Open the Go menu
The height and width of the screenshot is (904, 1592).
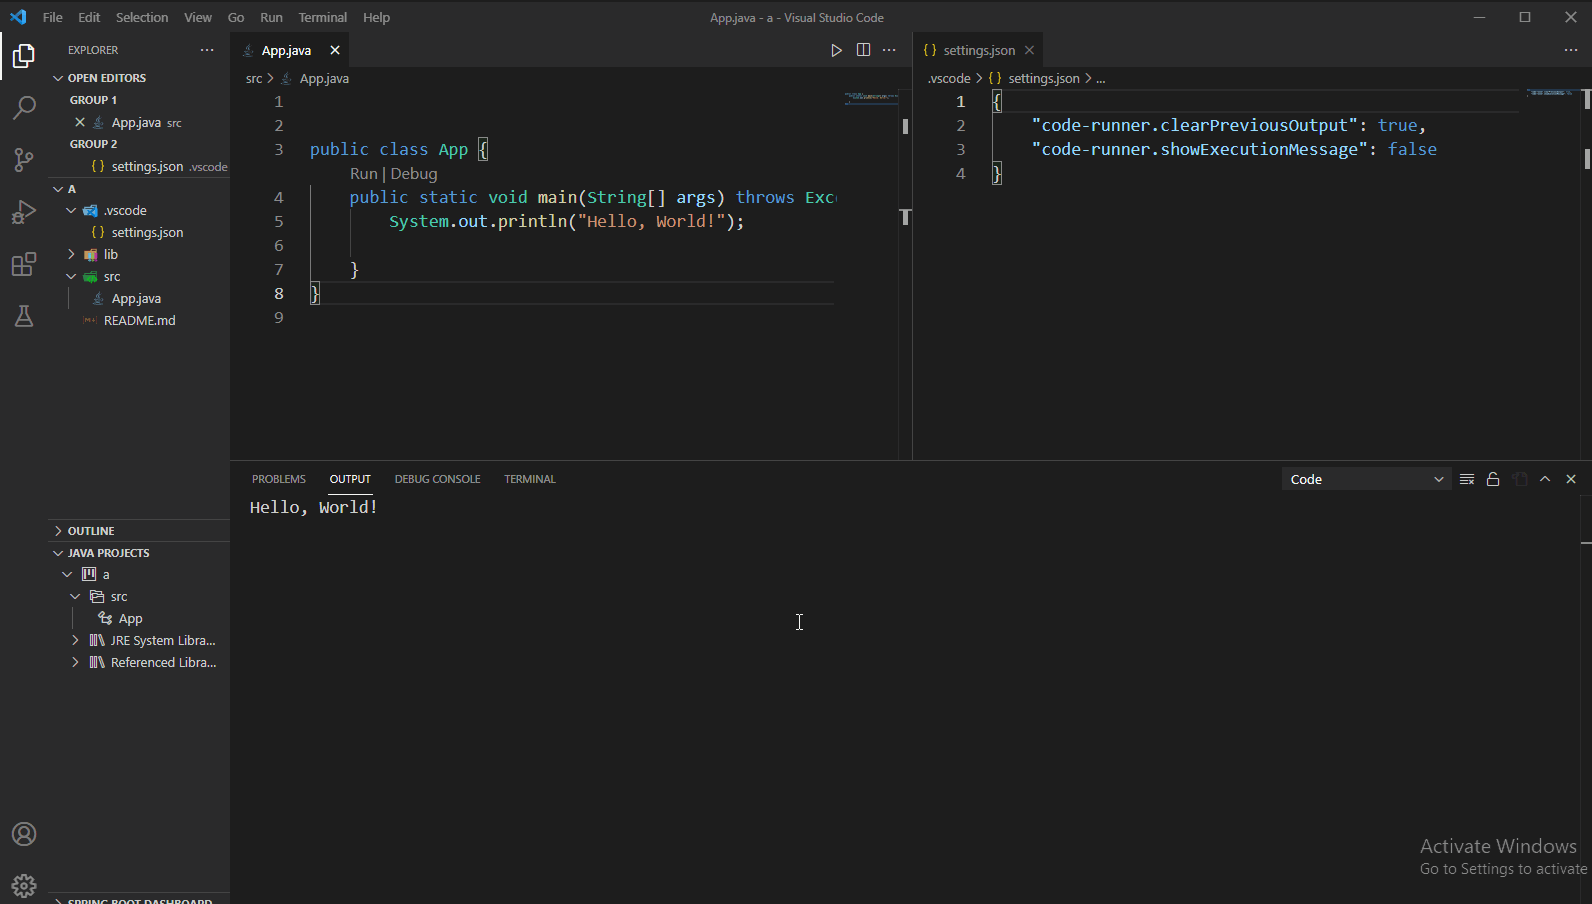pyautogui.click(x=236, y=17)
